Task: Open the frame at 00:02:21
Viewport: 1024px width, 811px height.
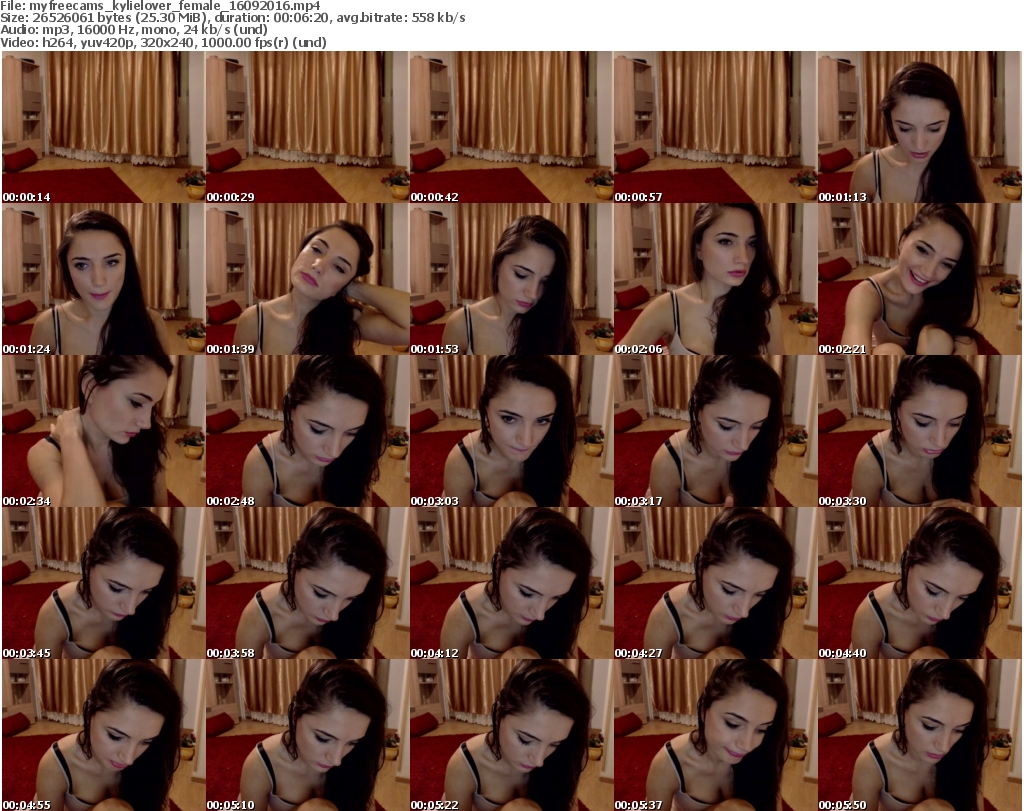Action: click(x=918, y=279)
